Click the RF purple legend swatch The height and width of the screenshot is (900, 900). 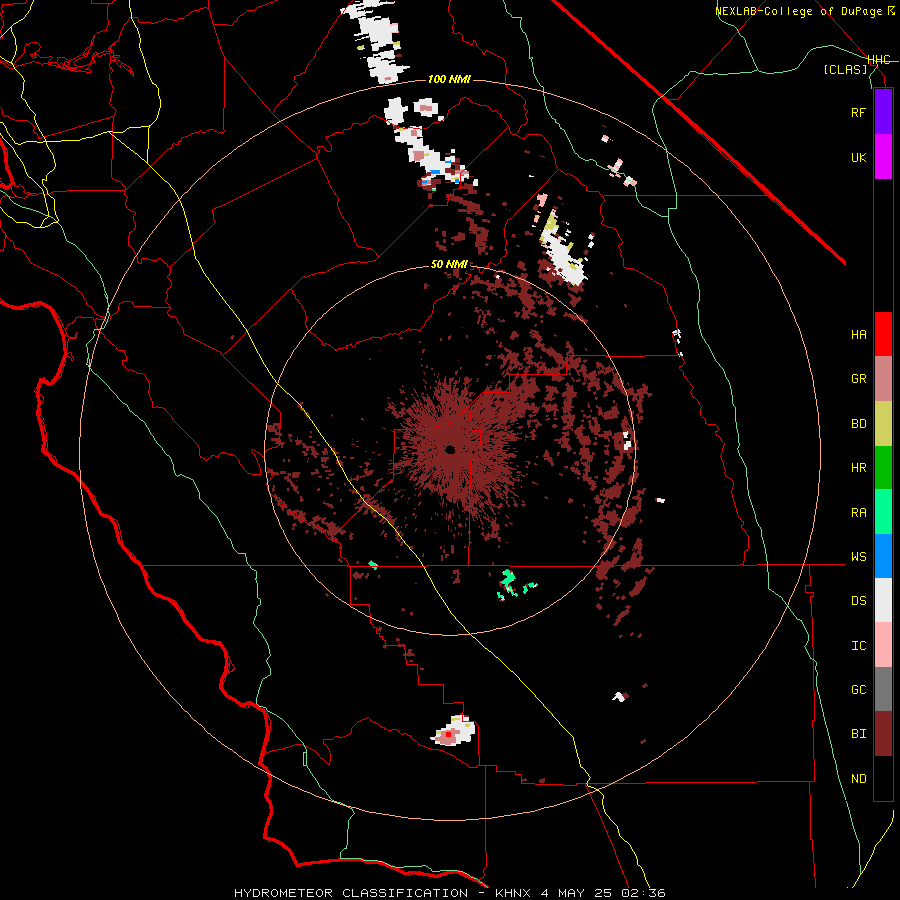pyautogui.click(x=883, y=112)
